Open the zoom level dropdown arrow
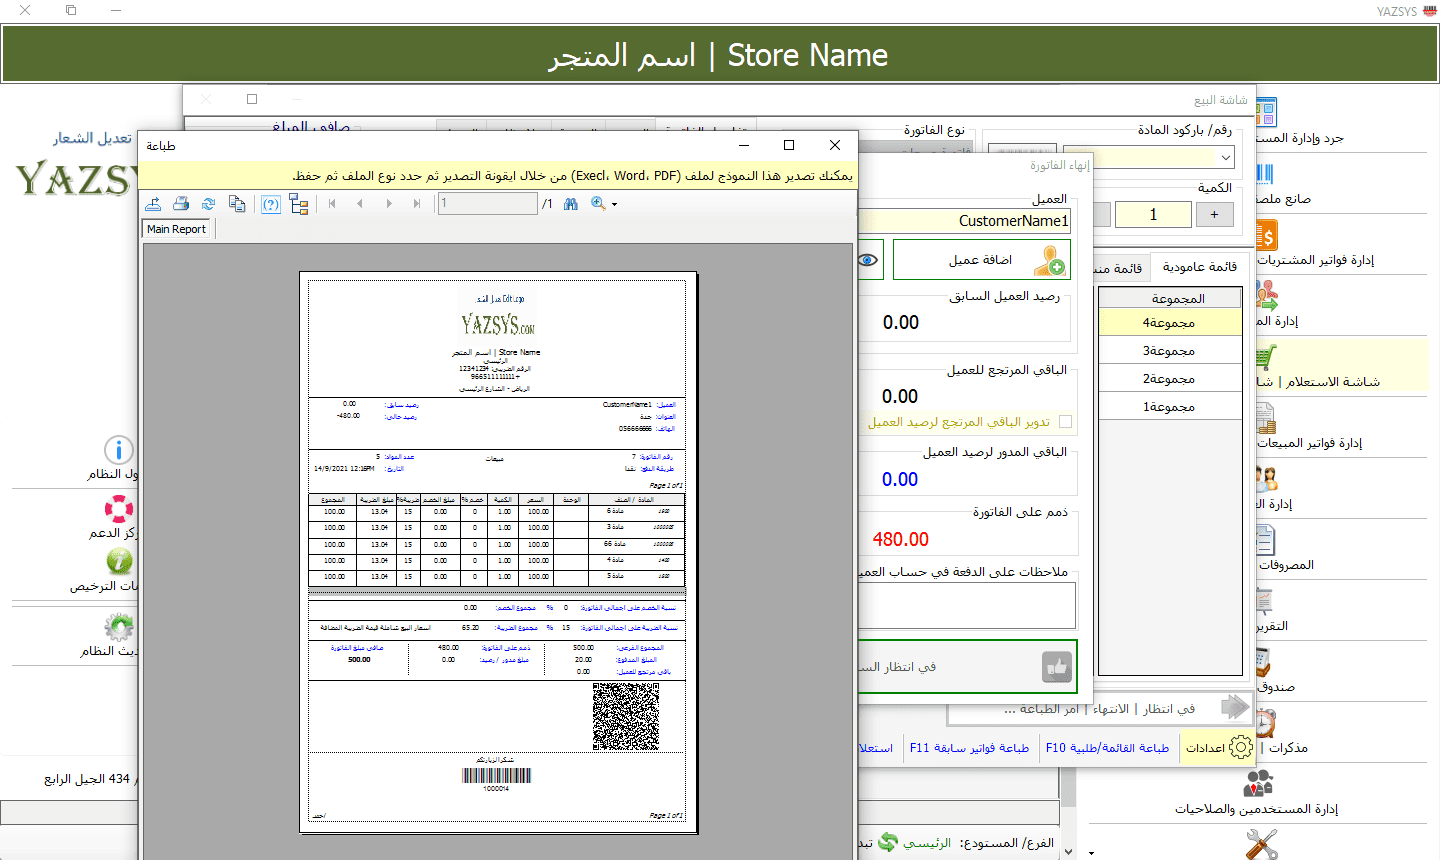Image resolution: width=1440 pixels, height=860 pixels. [x=614, y=204]
